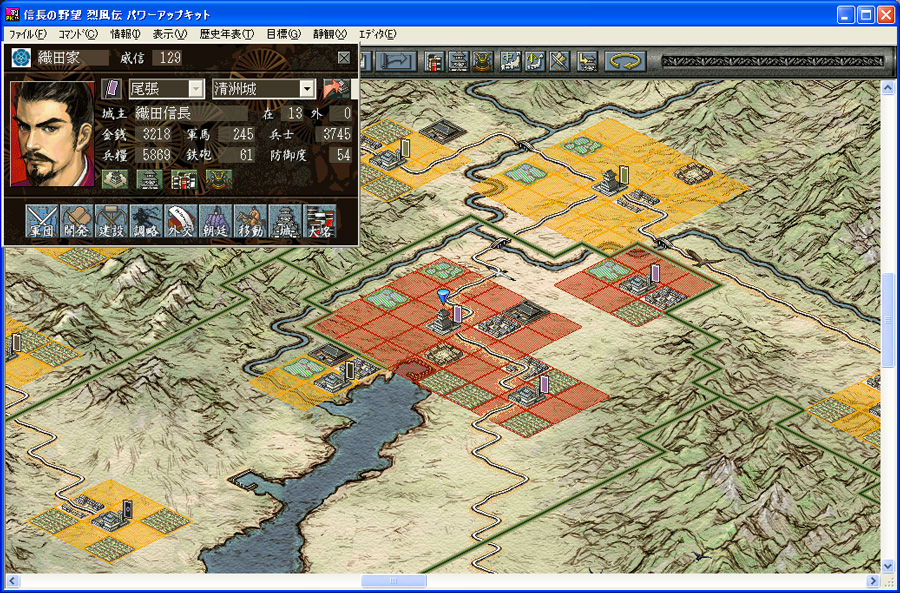This screenshot has width=900, height=593.
Task: Open the 朝廷 (imperial court) command
Action: (x=216, y=222)
